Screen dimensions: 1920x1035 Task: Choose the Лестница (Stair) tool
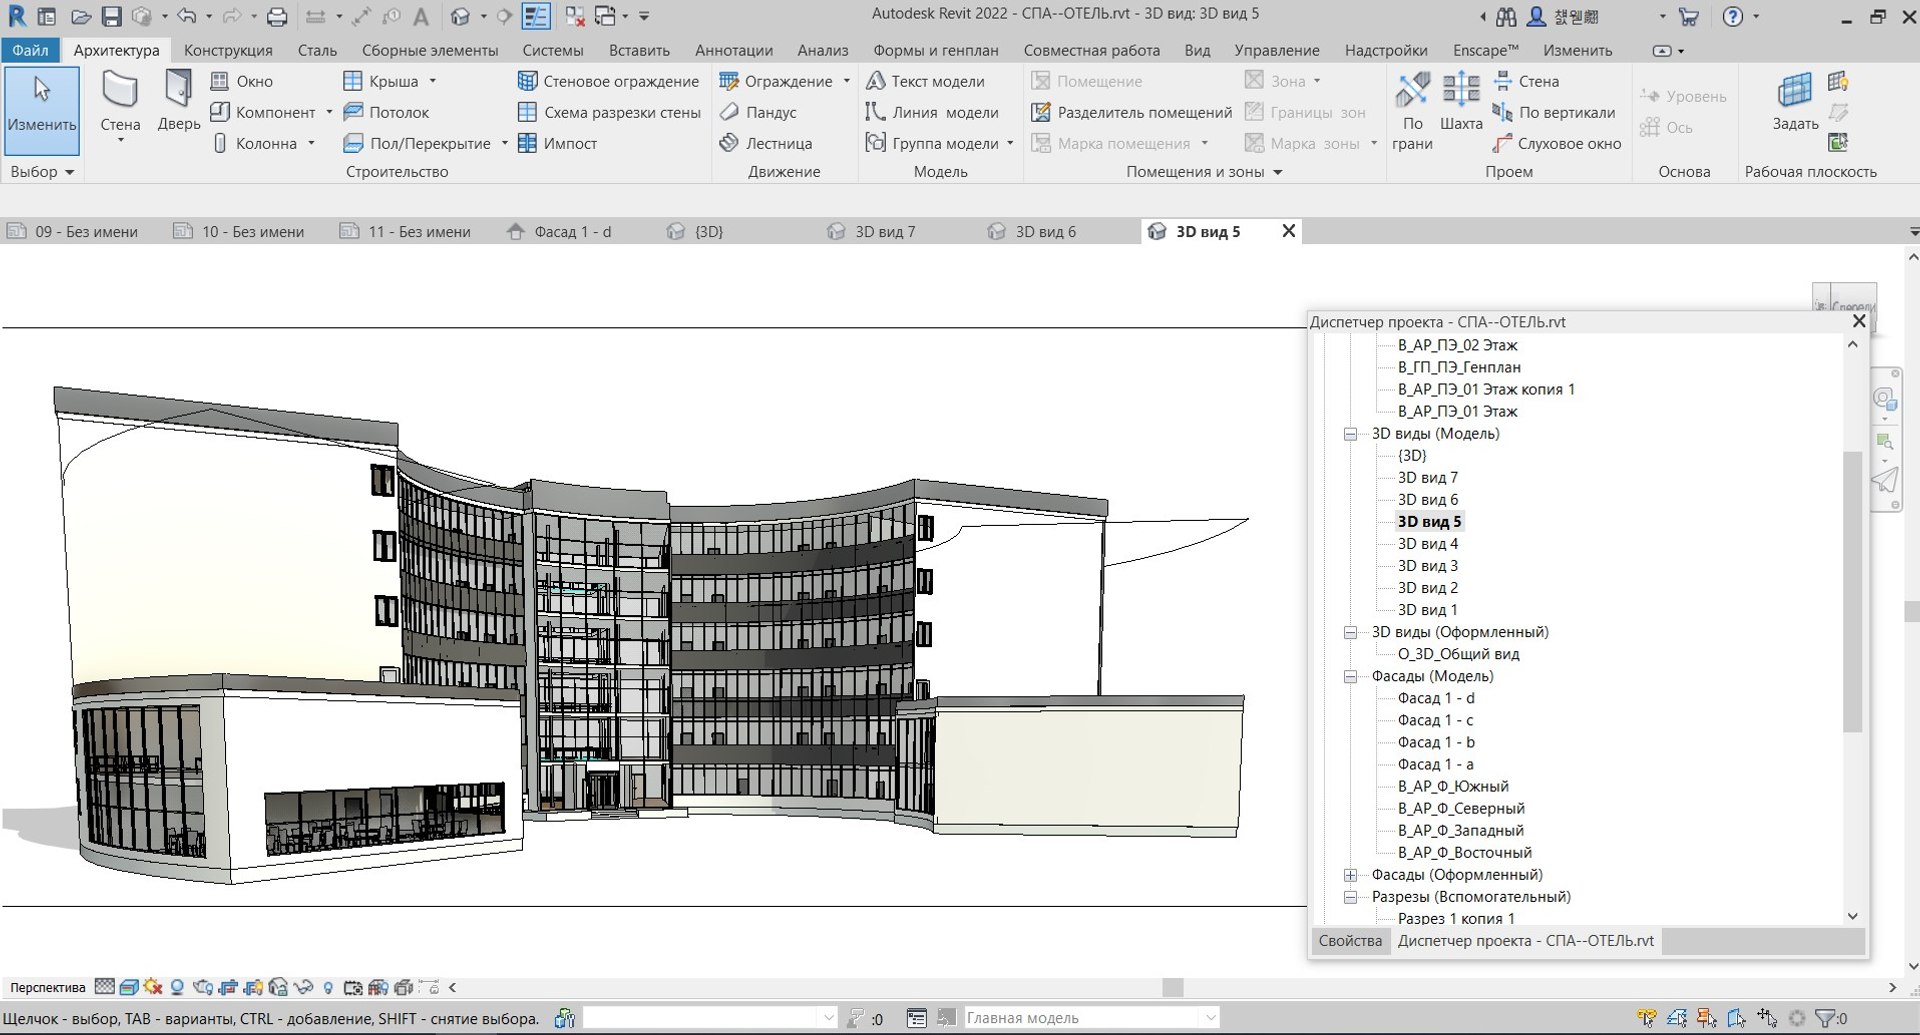[766, 143]
